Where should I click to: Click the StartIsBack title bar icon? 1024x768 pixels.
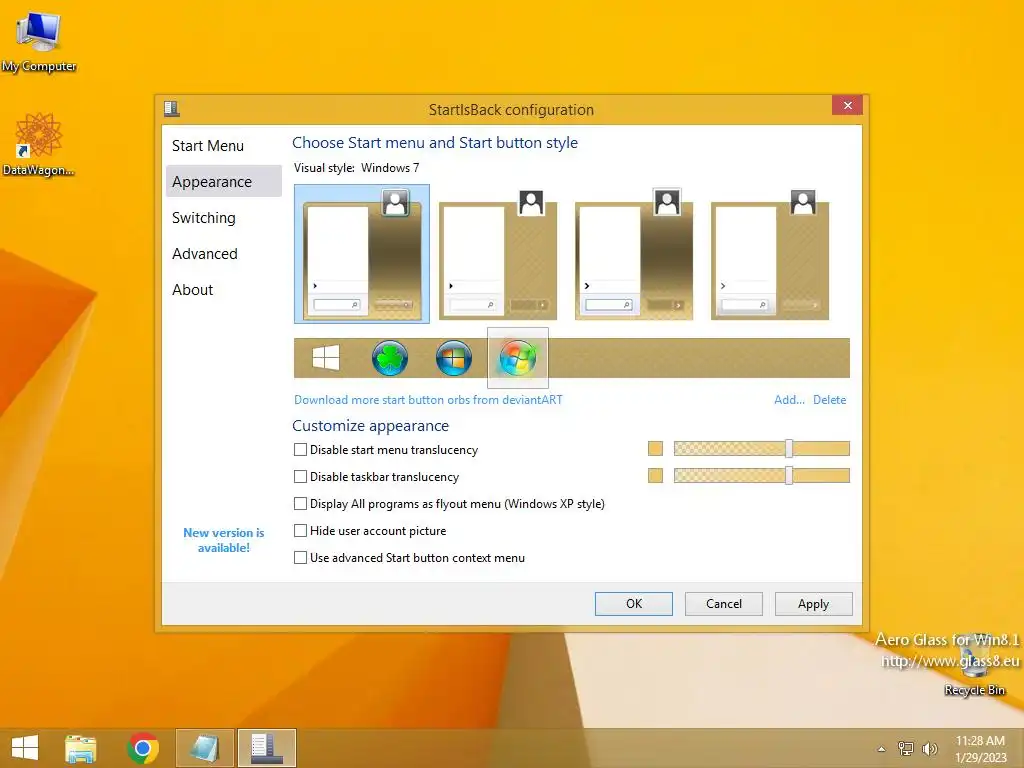(x=172, y=109)
